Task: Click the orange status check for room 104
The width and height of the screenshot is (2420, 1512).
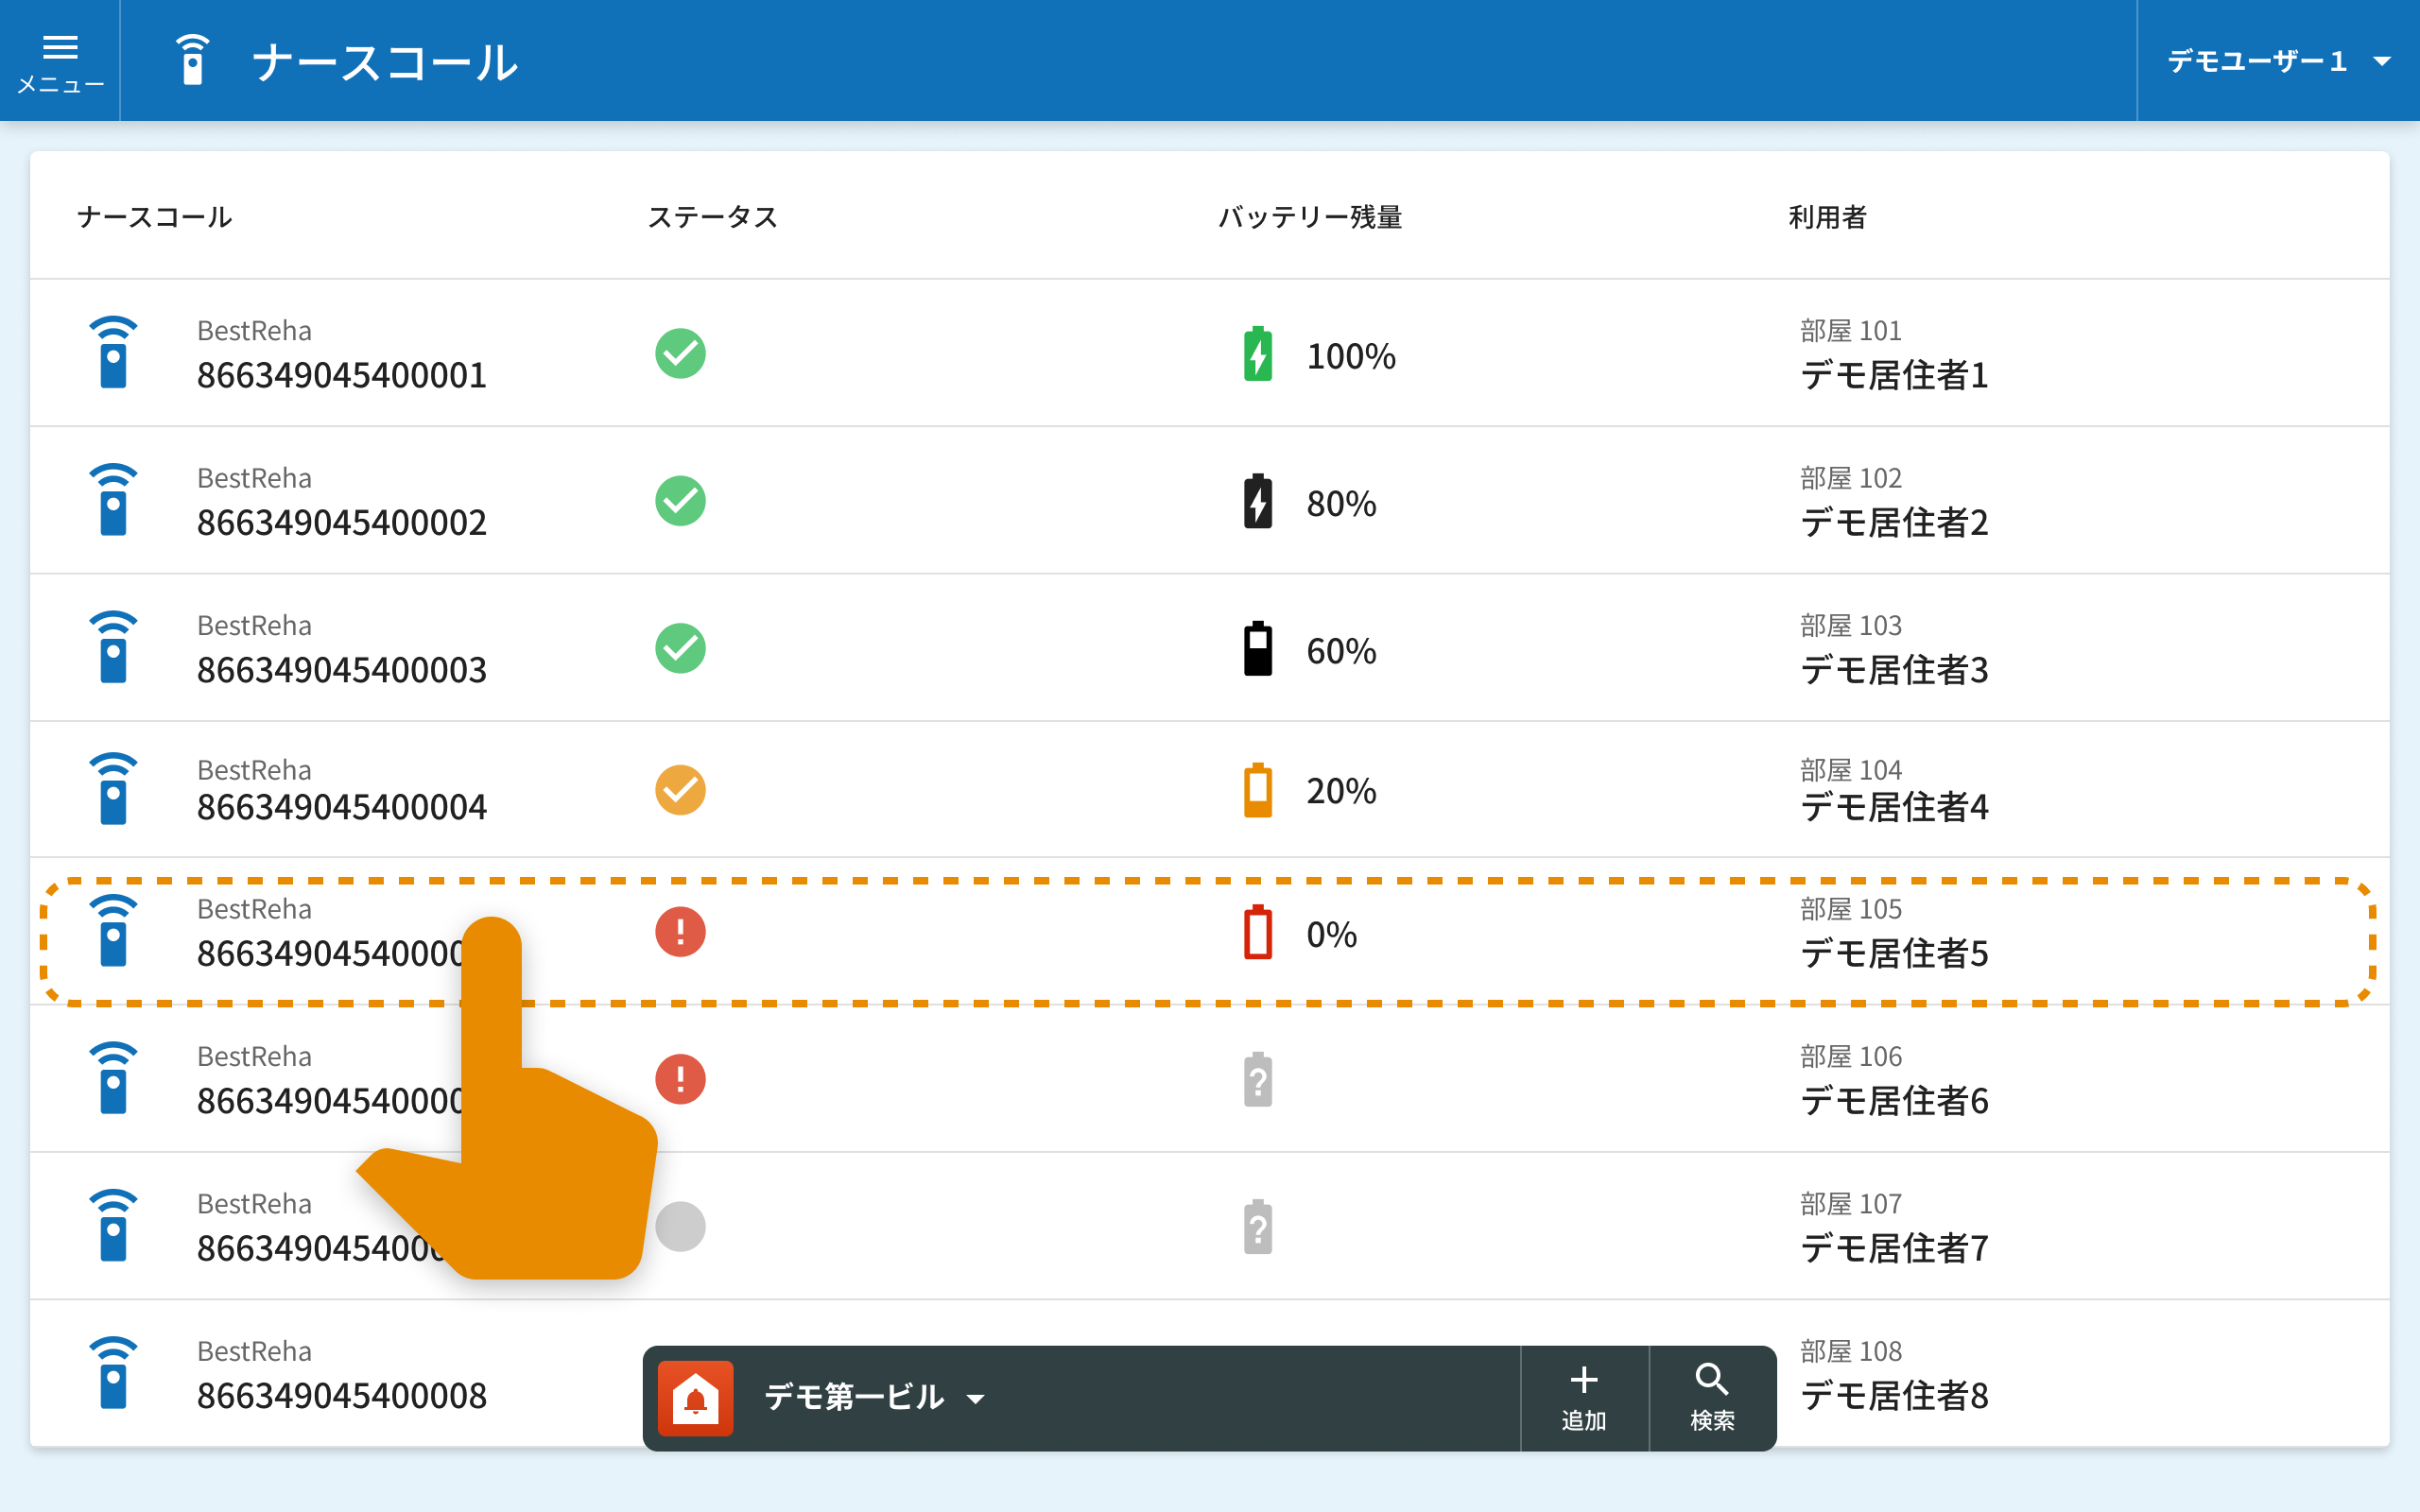Action: click(x=680, y=790)
